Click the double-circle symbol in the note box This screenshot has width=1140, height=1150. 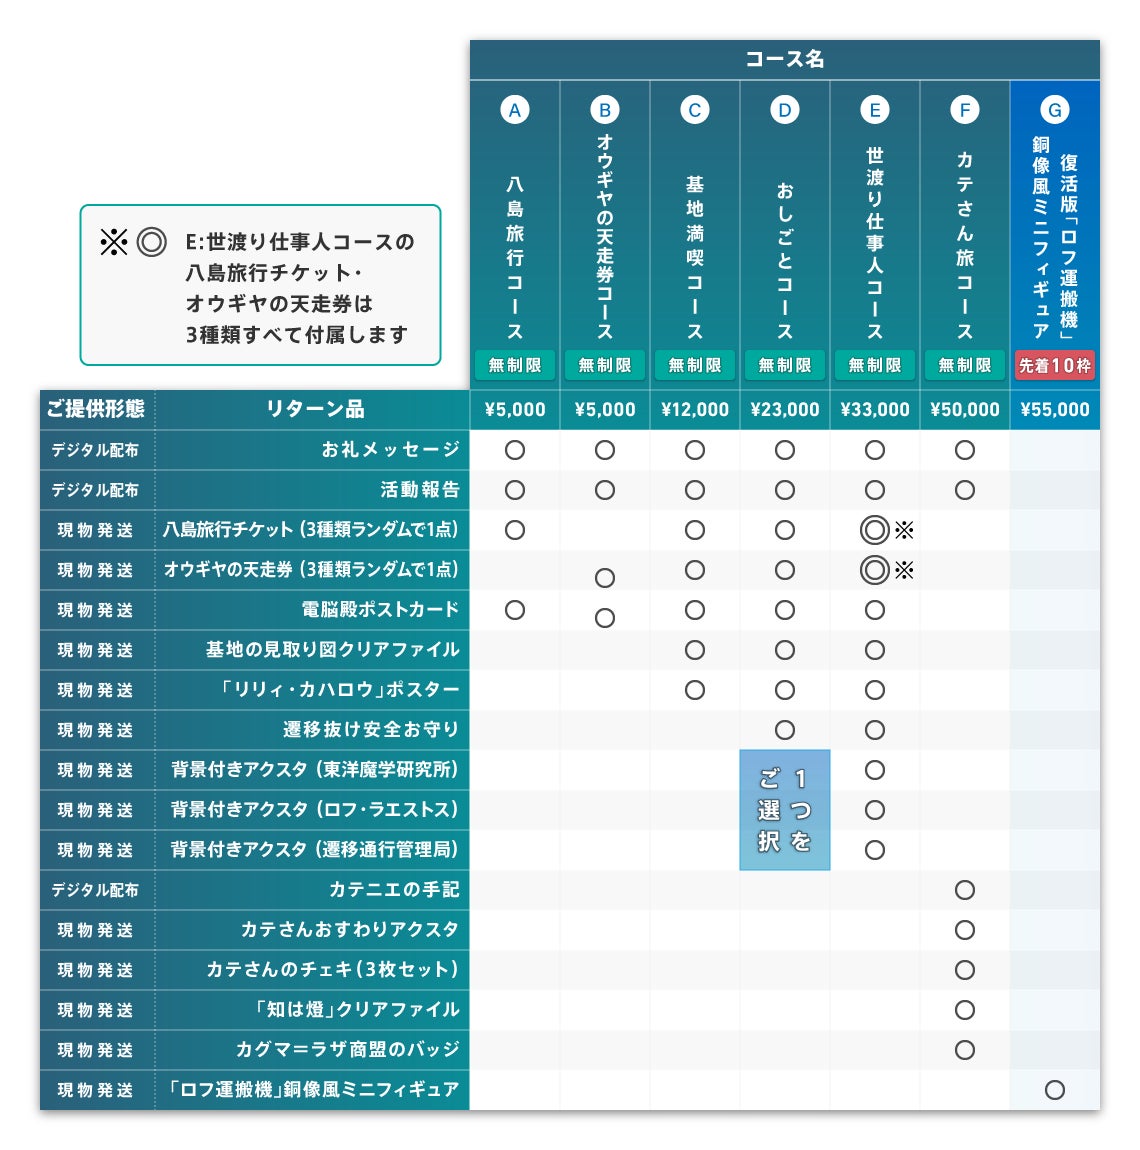(x=152, y=242)
